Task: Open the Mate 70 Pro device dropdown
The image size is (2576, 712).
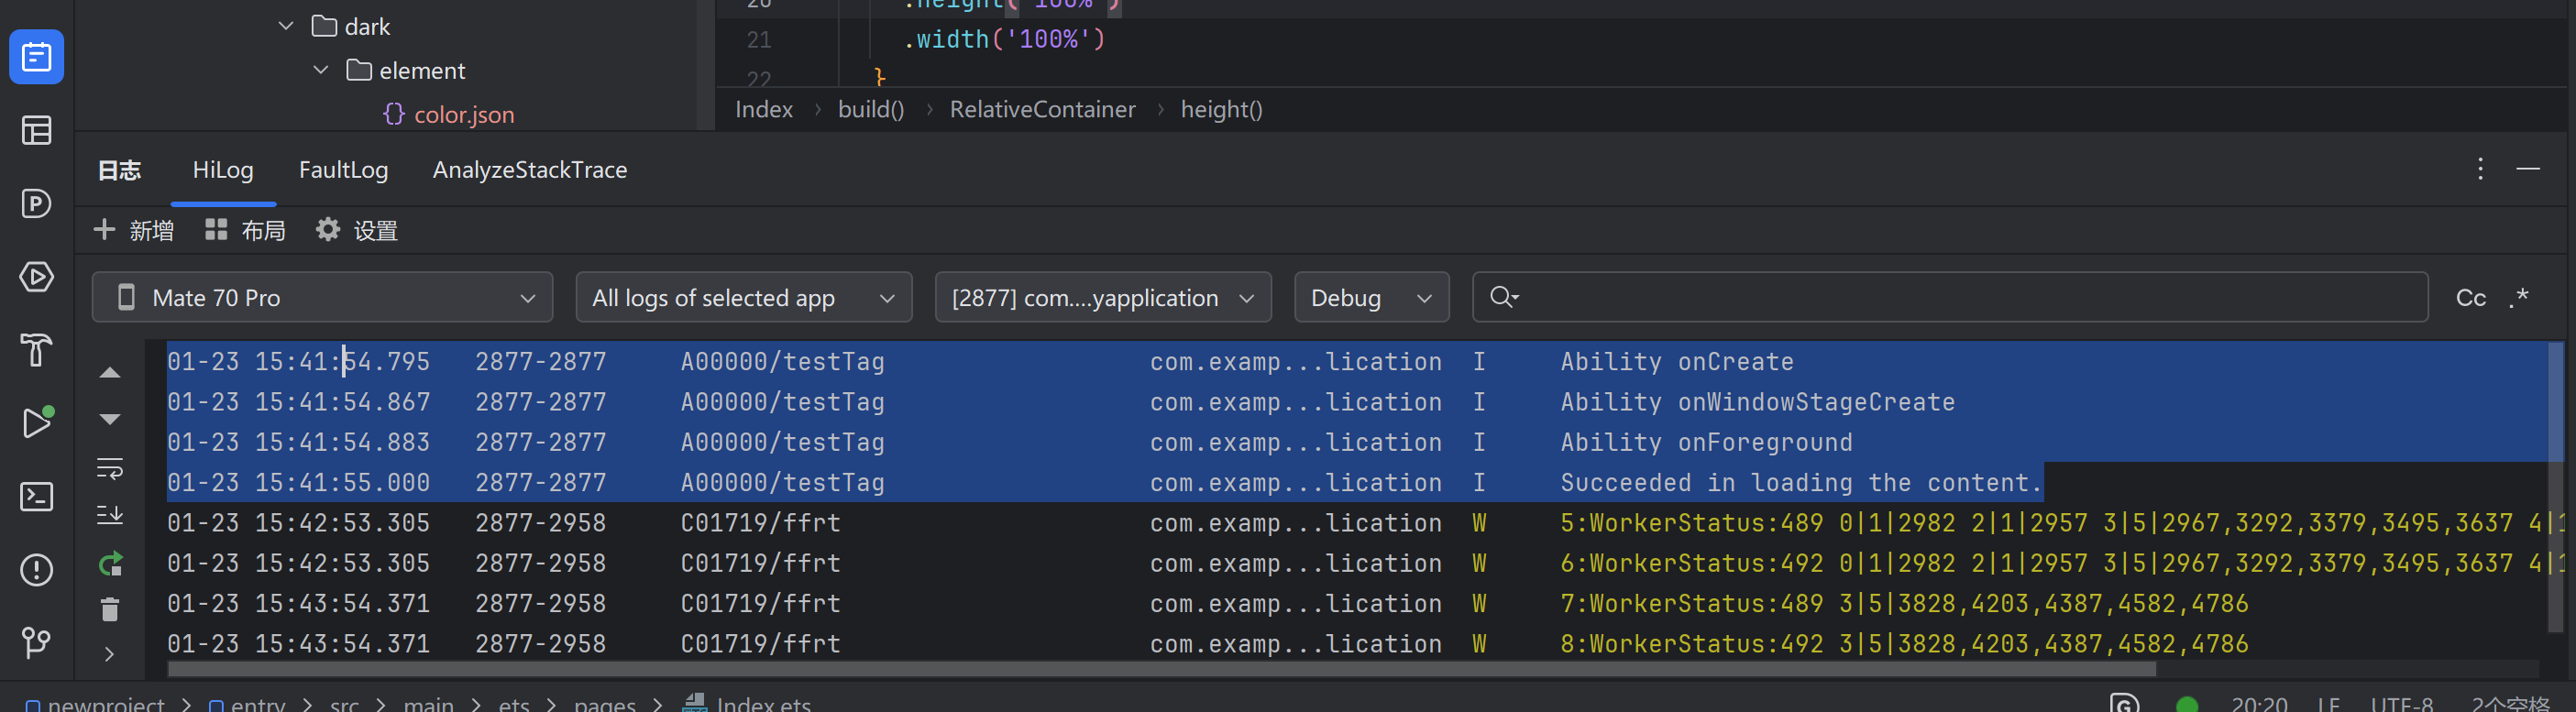Action: click(x=323, y=297)
